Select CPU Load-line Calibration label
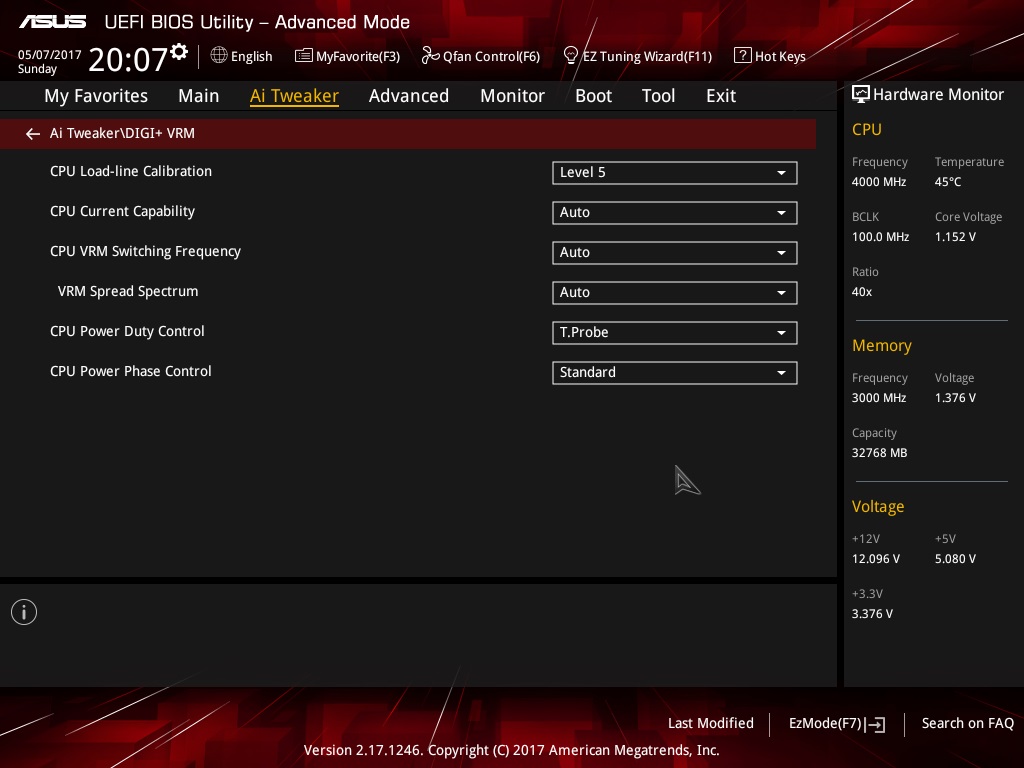Screen dimensions: 1024x768 click(x=131, y=172)
